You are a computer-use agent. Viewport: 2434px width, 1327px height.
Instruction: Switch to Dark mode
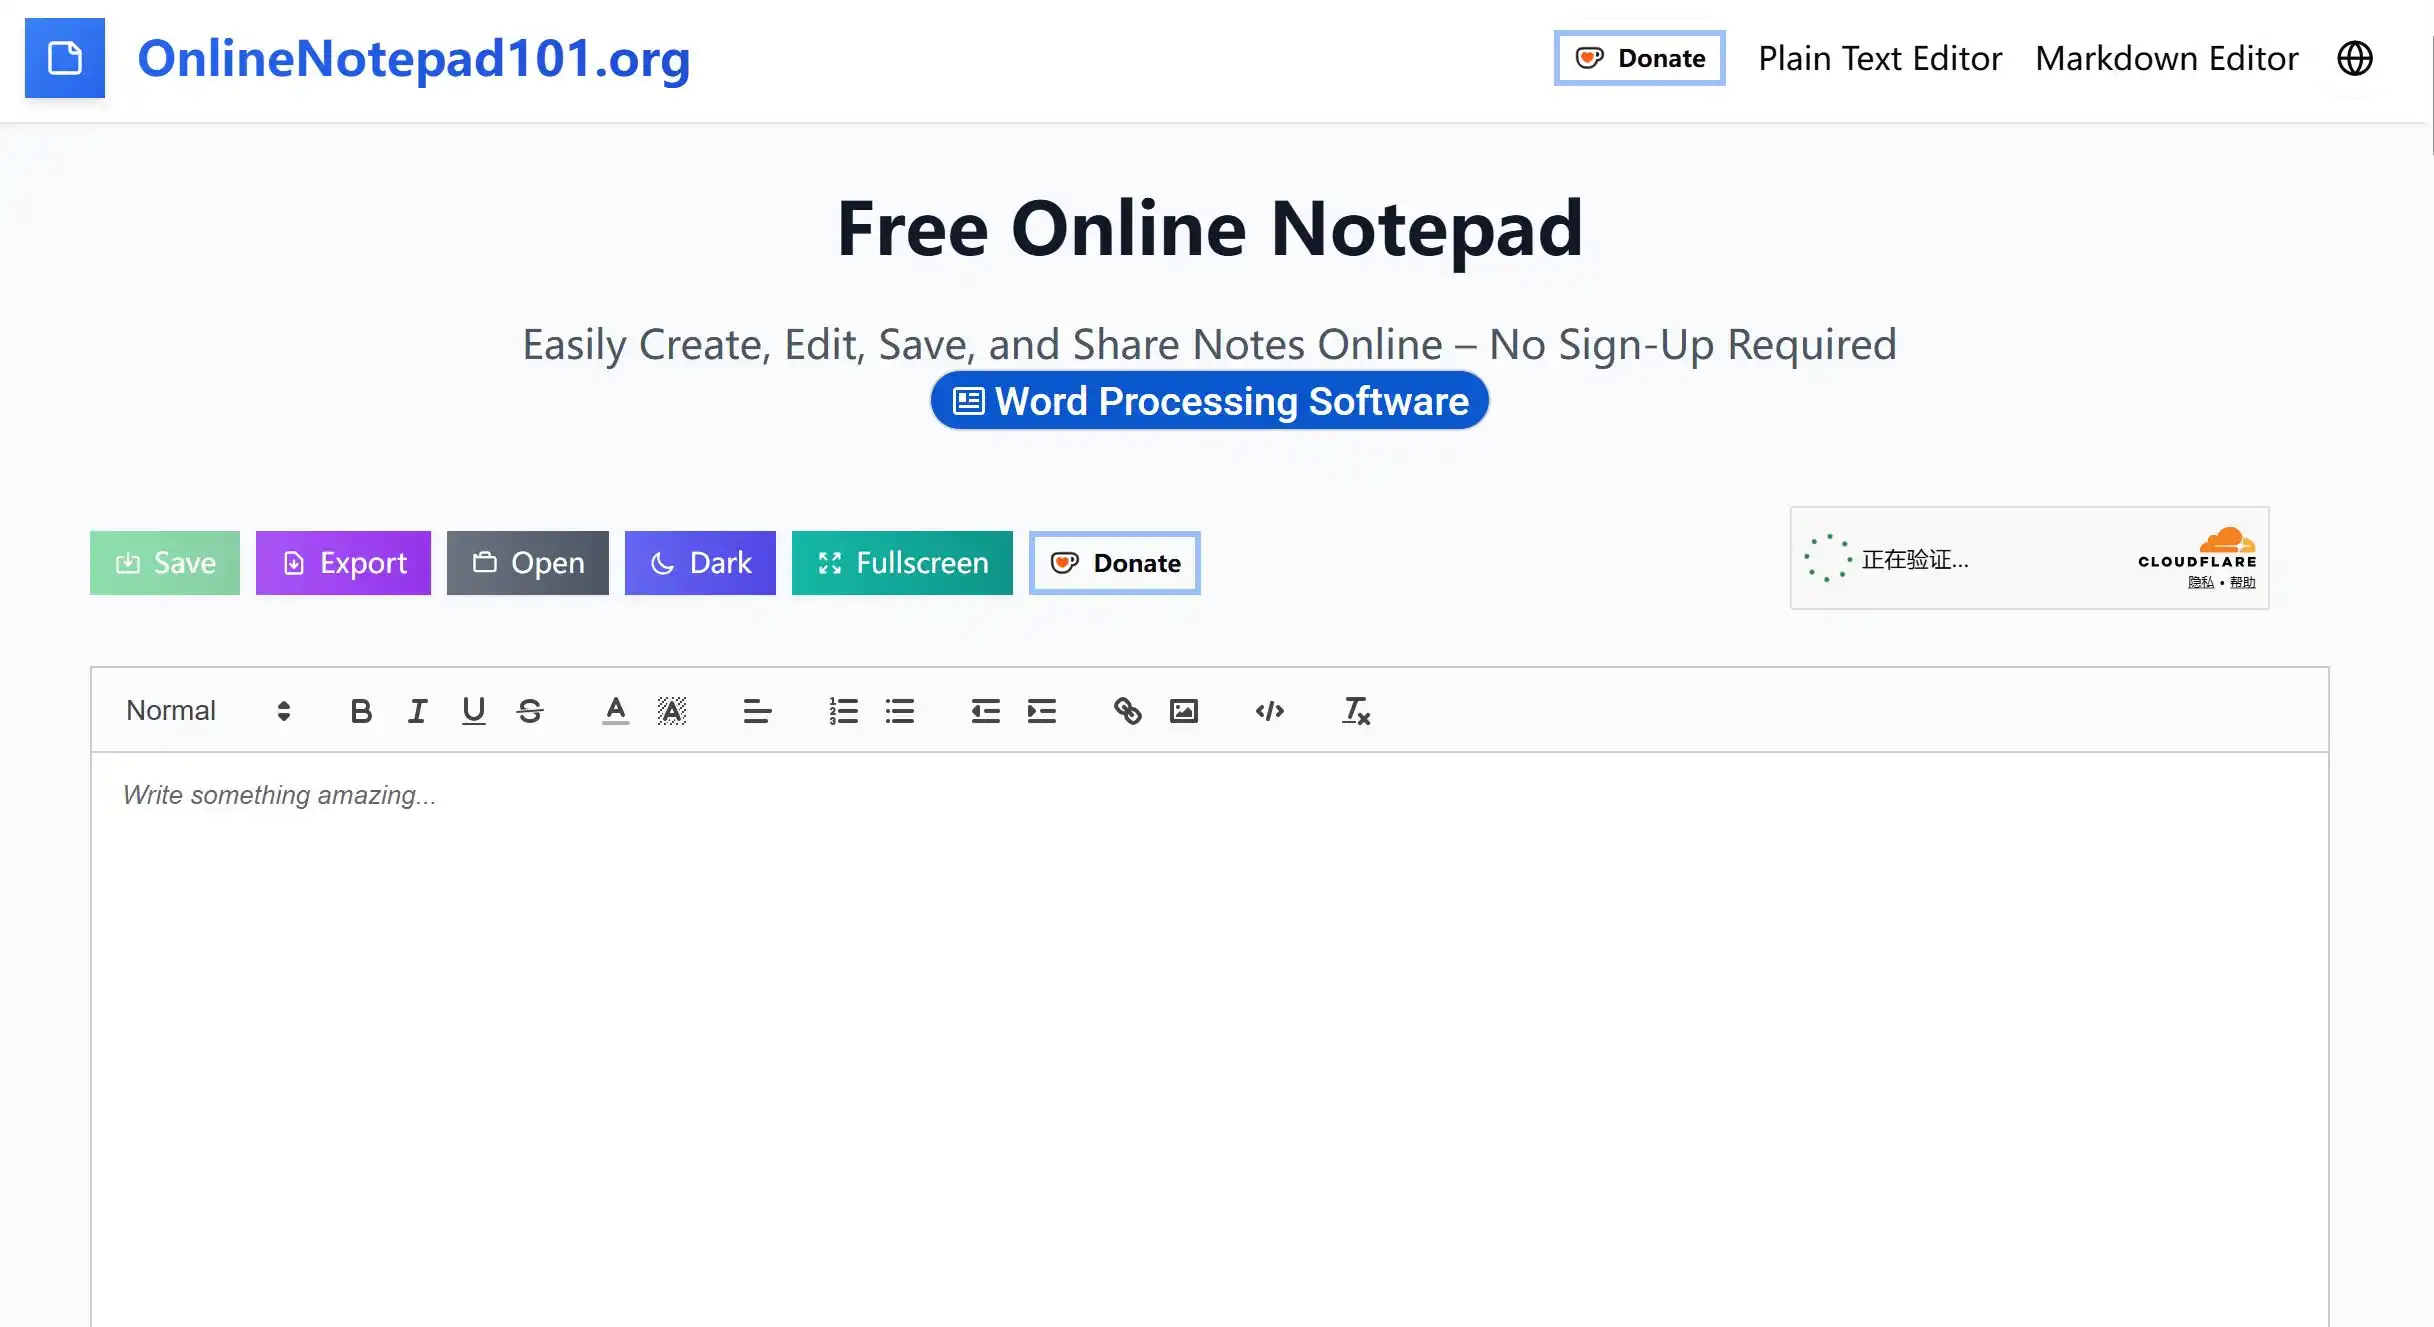(x=700, y=563)
